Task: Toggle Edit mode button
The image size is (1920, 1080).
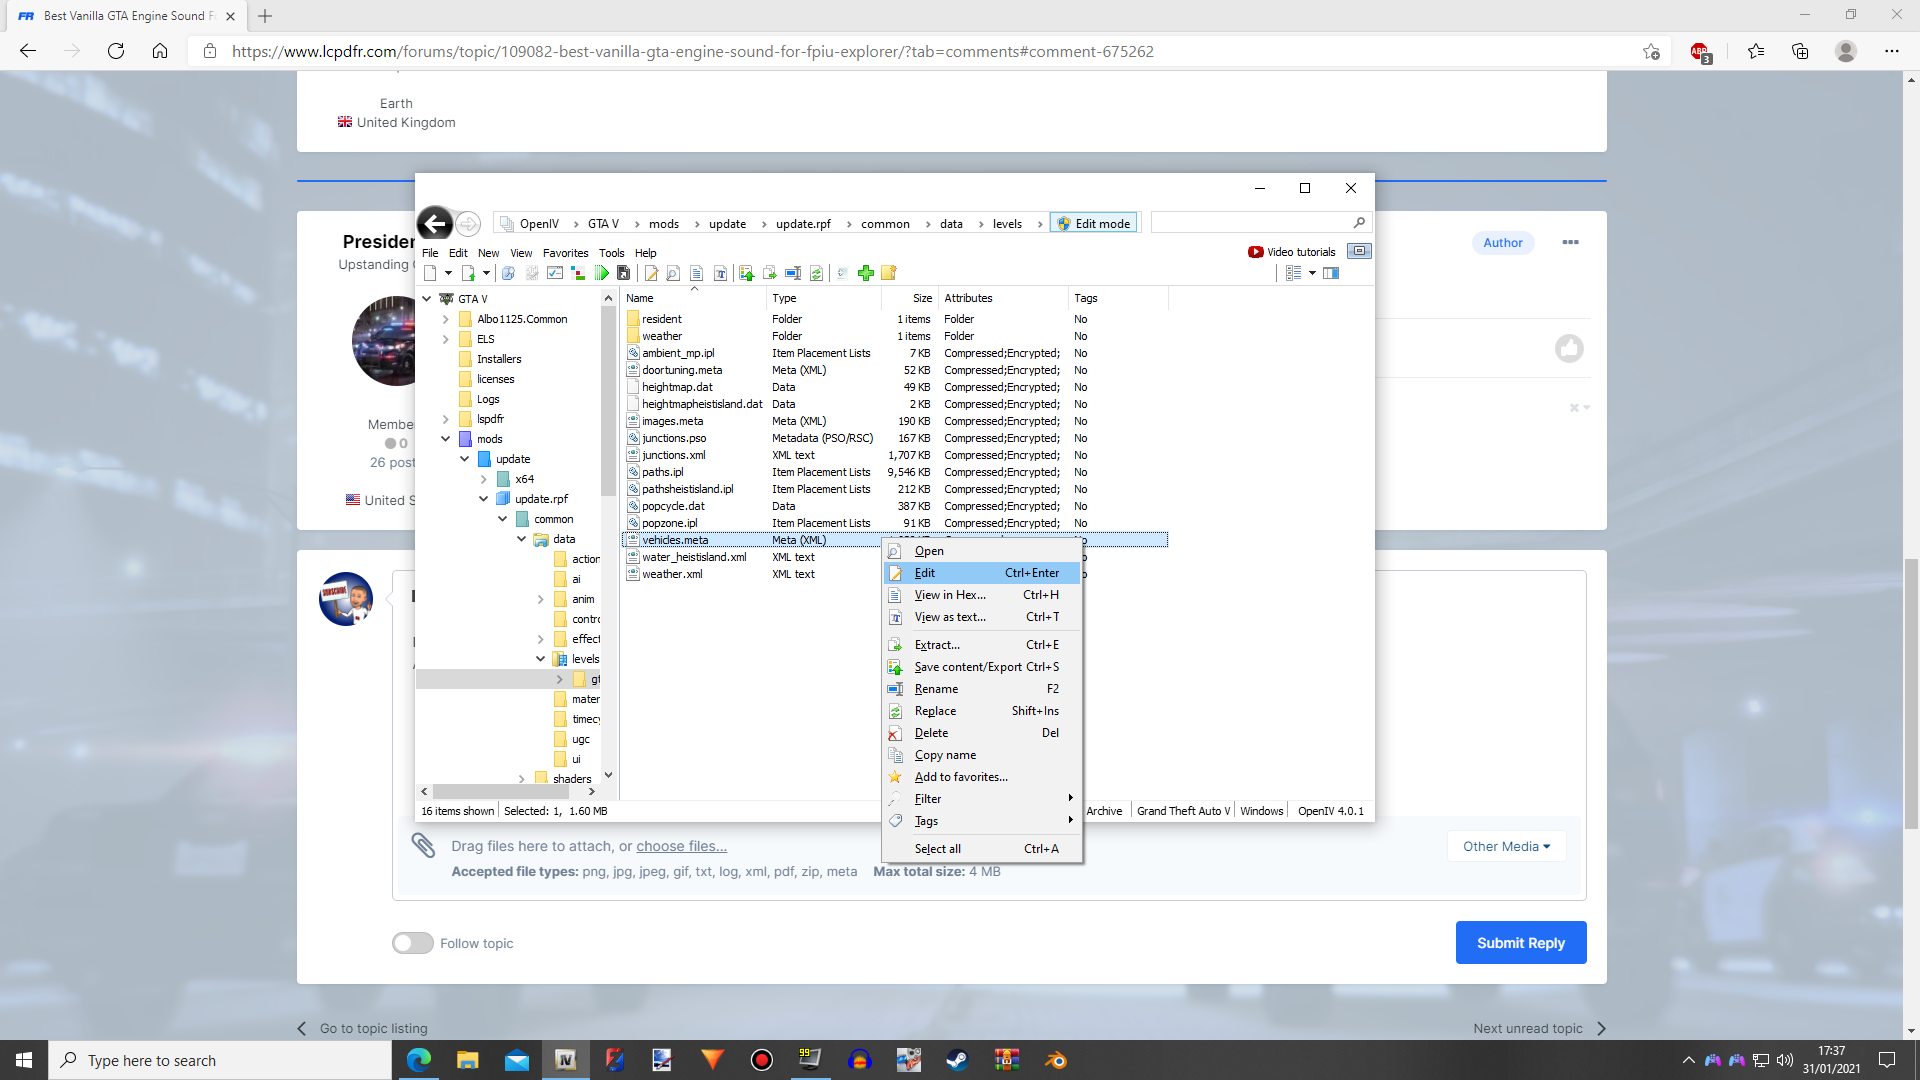Action: tap(1094, 223)
